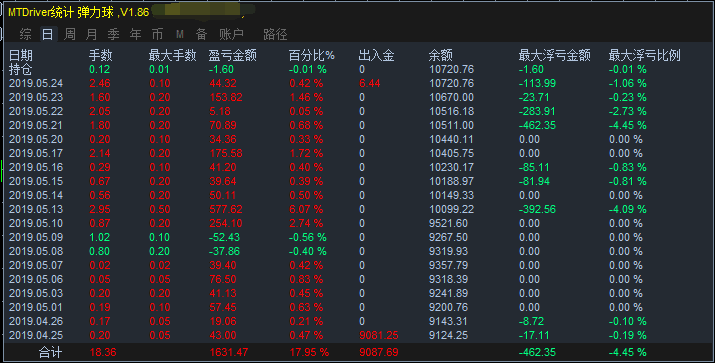Select the 2019.05.24 date row
The width and height of the screenshot is (715, 363).
[36, 83]
